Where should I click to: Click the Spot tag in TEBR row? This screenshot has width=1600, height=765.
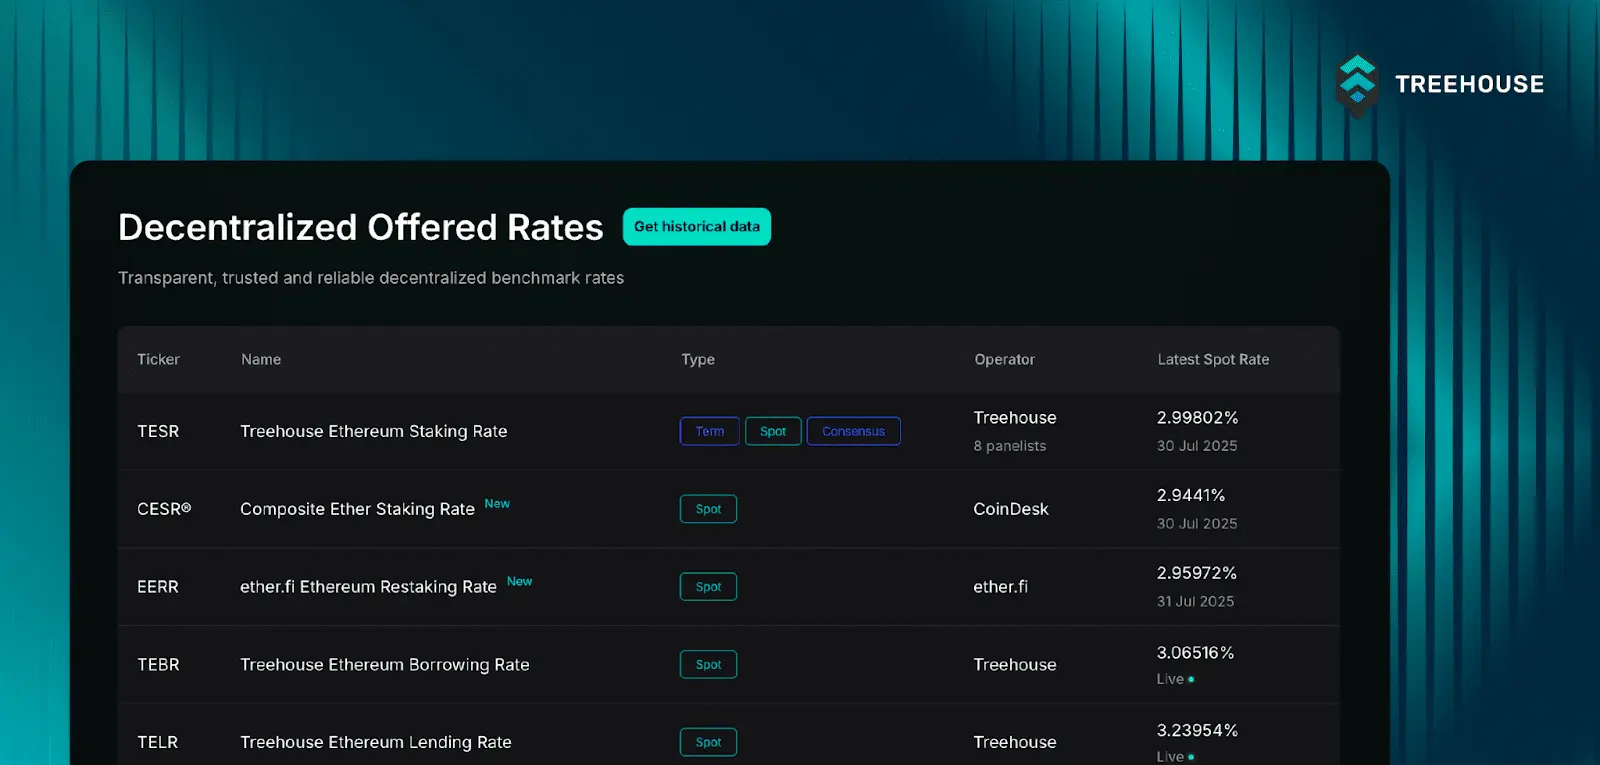(708, 665)
